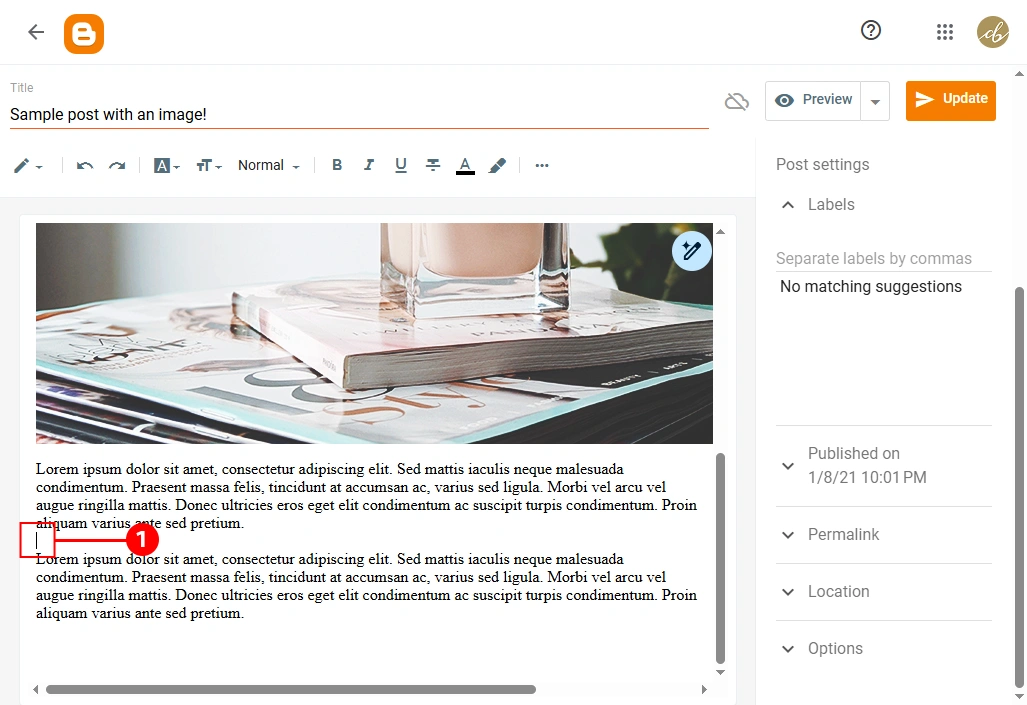Image resolution: width=1027 pixels, height=705 pixels.
Task: Toggle bold formatting
Action: point(337,166)
